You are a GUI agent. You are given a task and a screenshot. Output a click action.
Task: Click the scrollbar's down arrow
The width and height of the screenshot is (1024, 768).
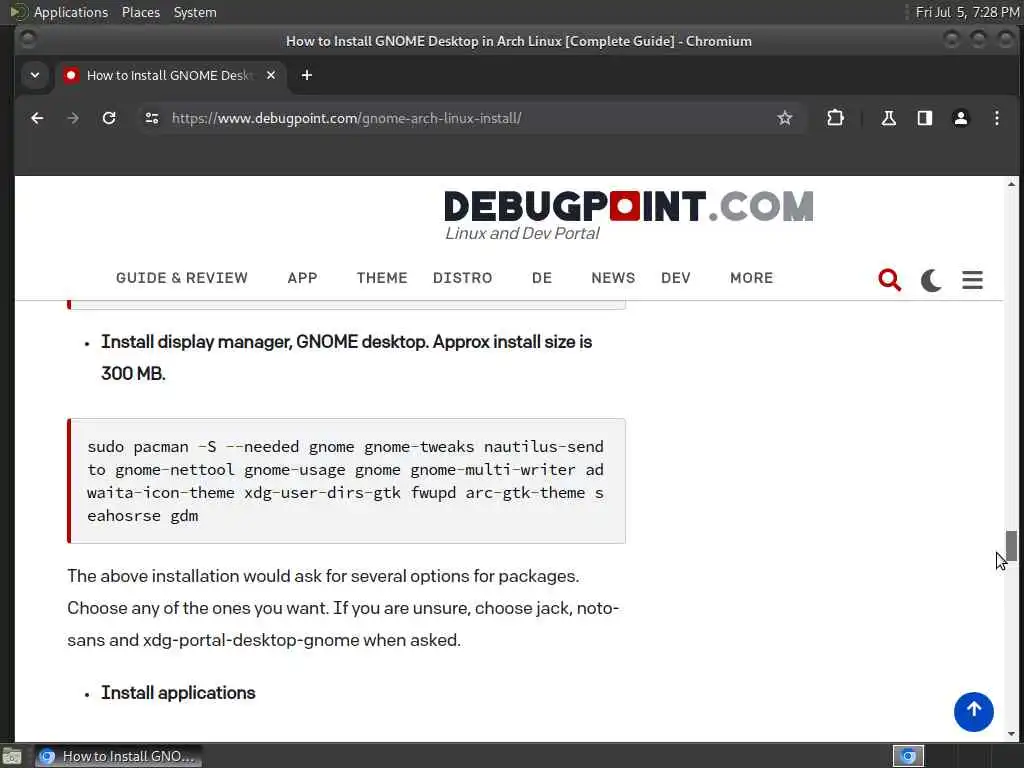1011,734
